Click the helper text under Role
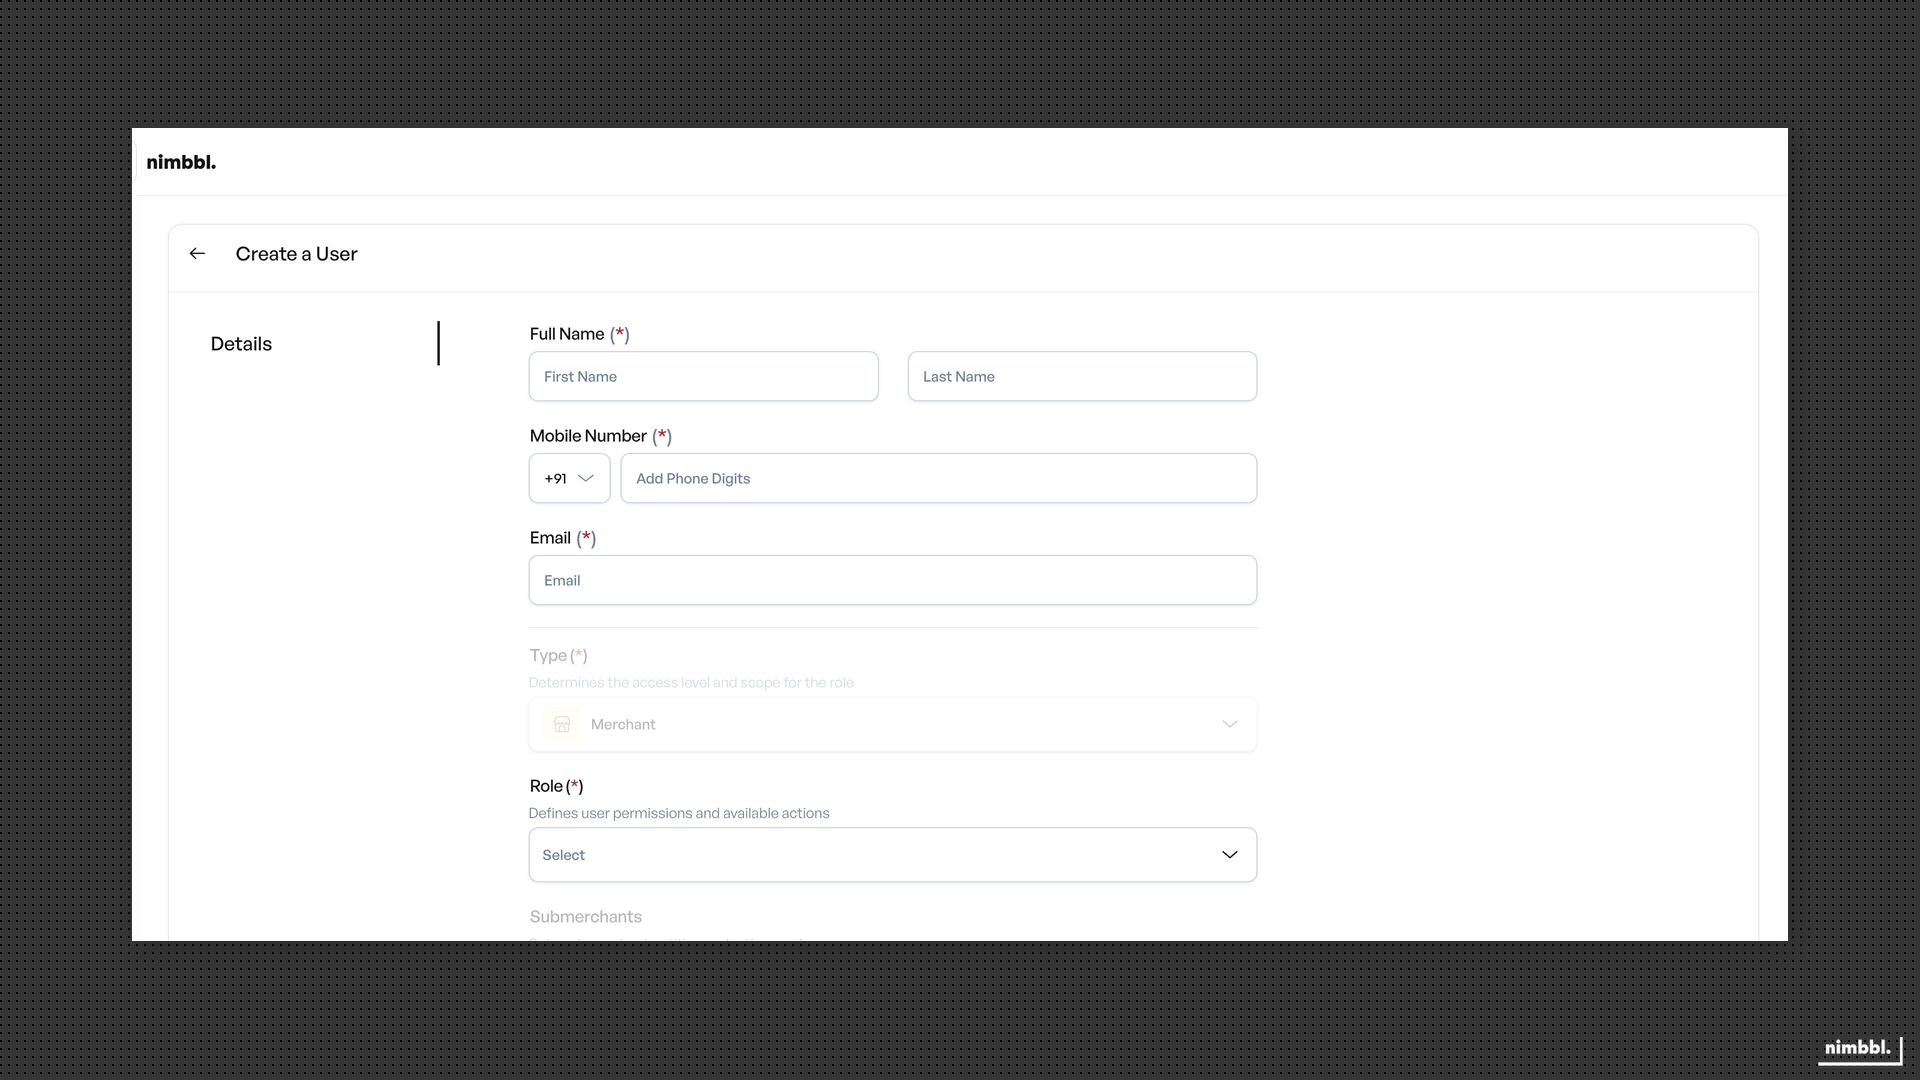This screenshot has height=1080, width=1920. [x=678, y=813]
